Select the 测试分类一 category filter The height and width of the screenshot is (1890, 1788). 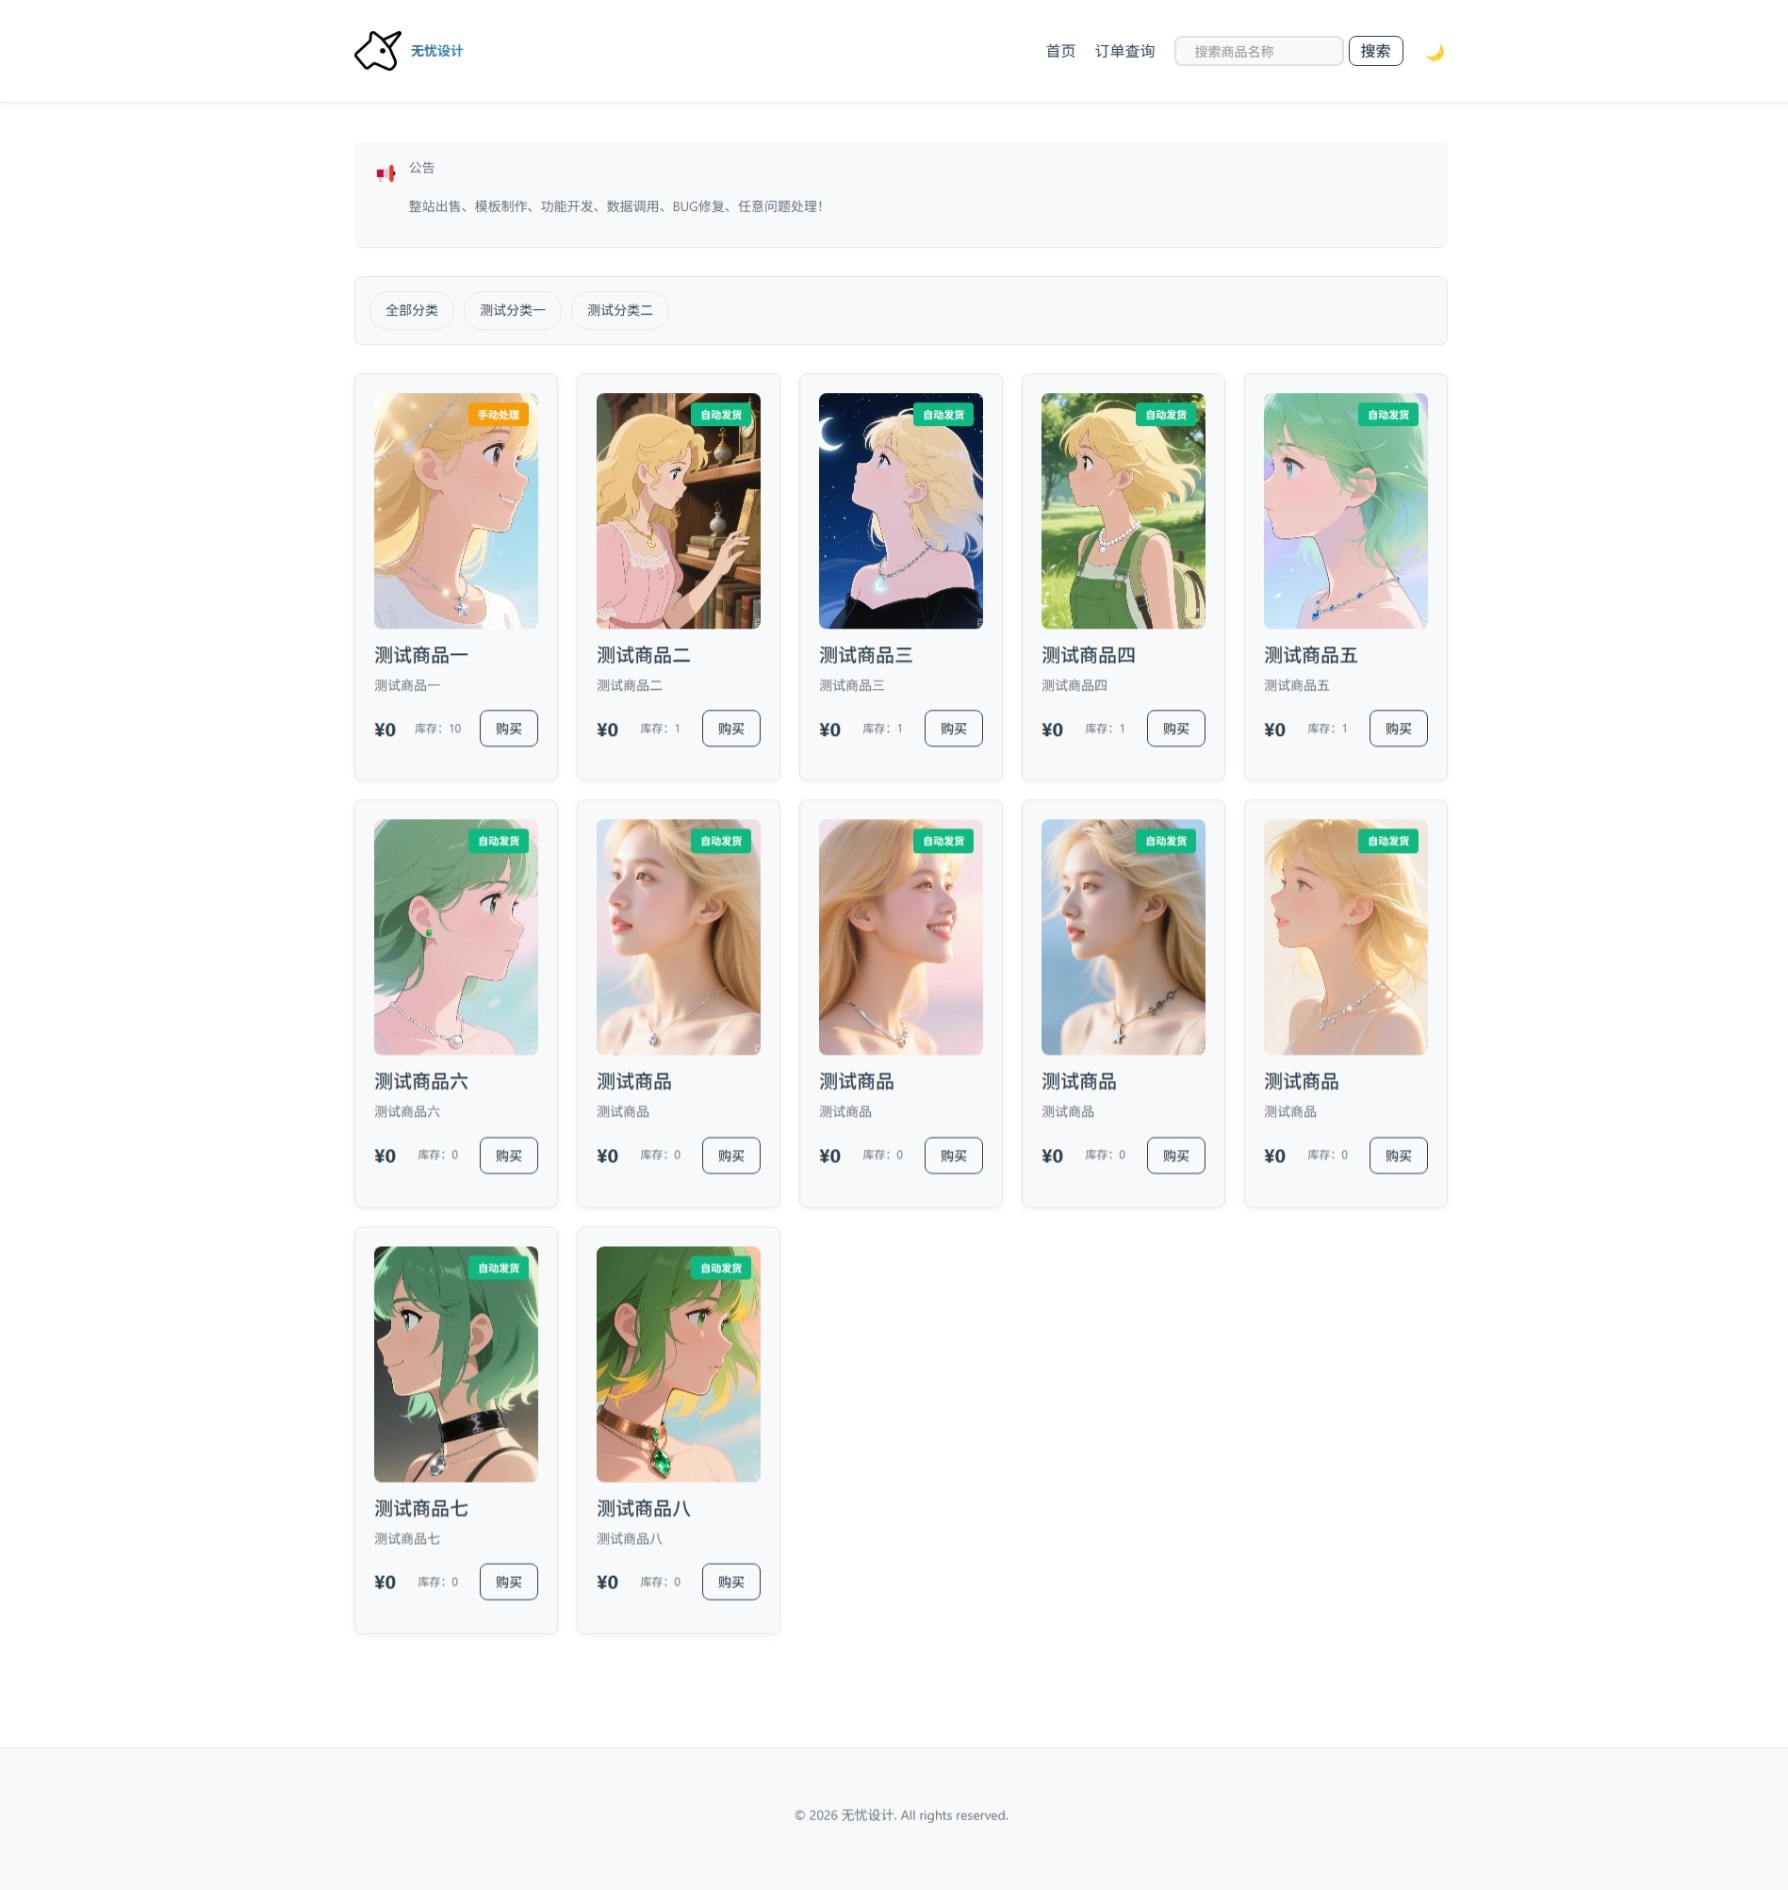pos(512,310)
